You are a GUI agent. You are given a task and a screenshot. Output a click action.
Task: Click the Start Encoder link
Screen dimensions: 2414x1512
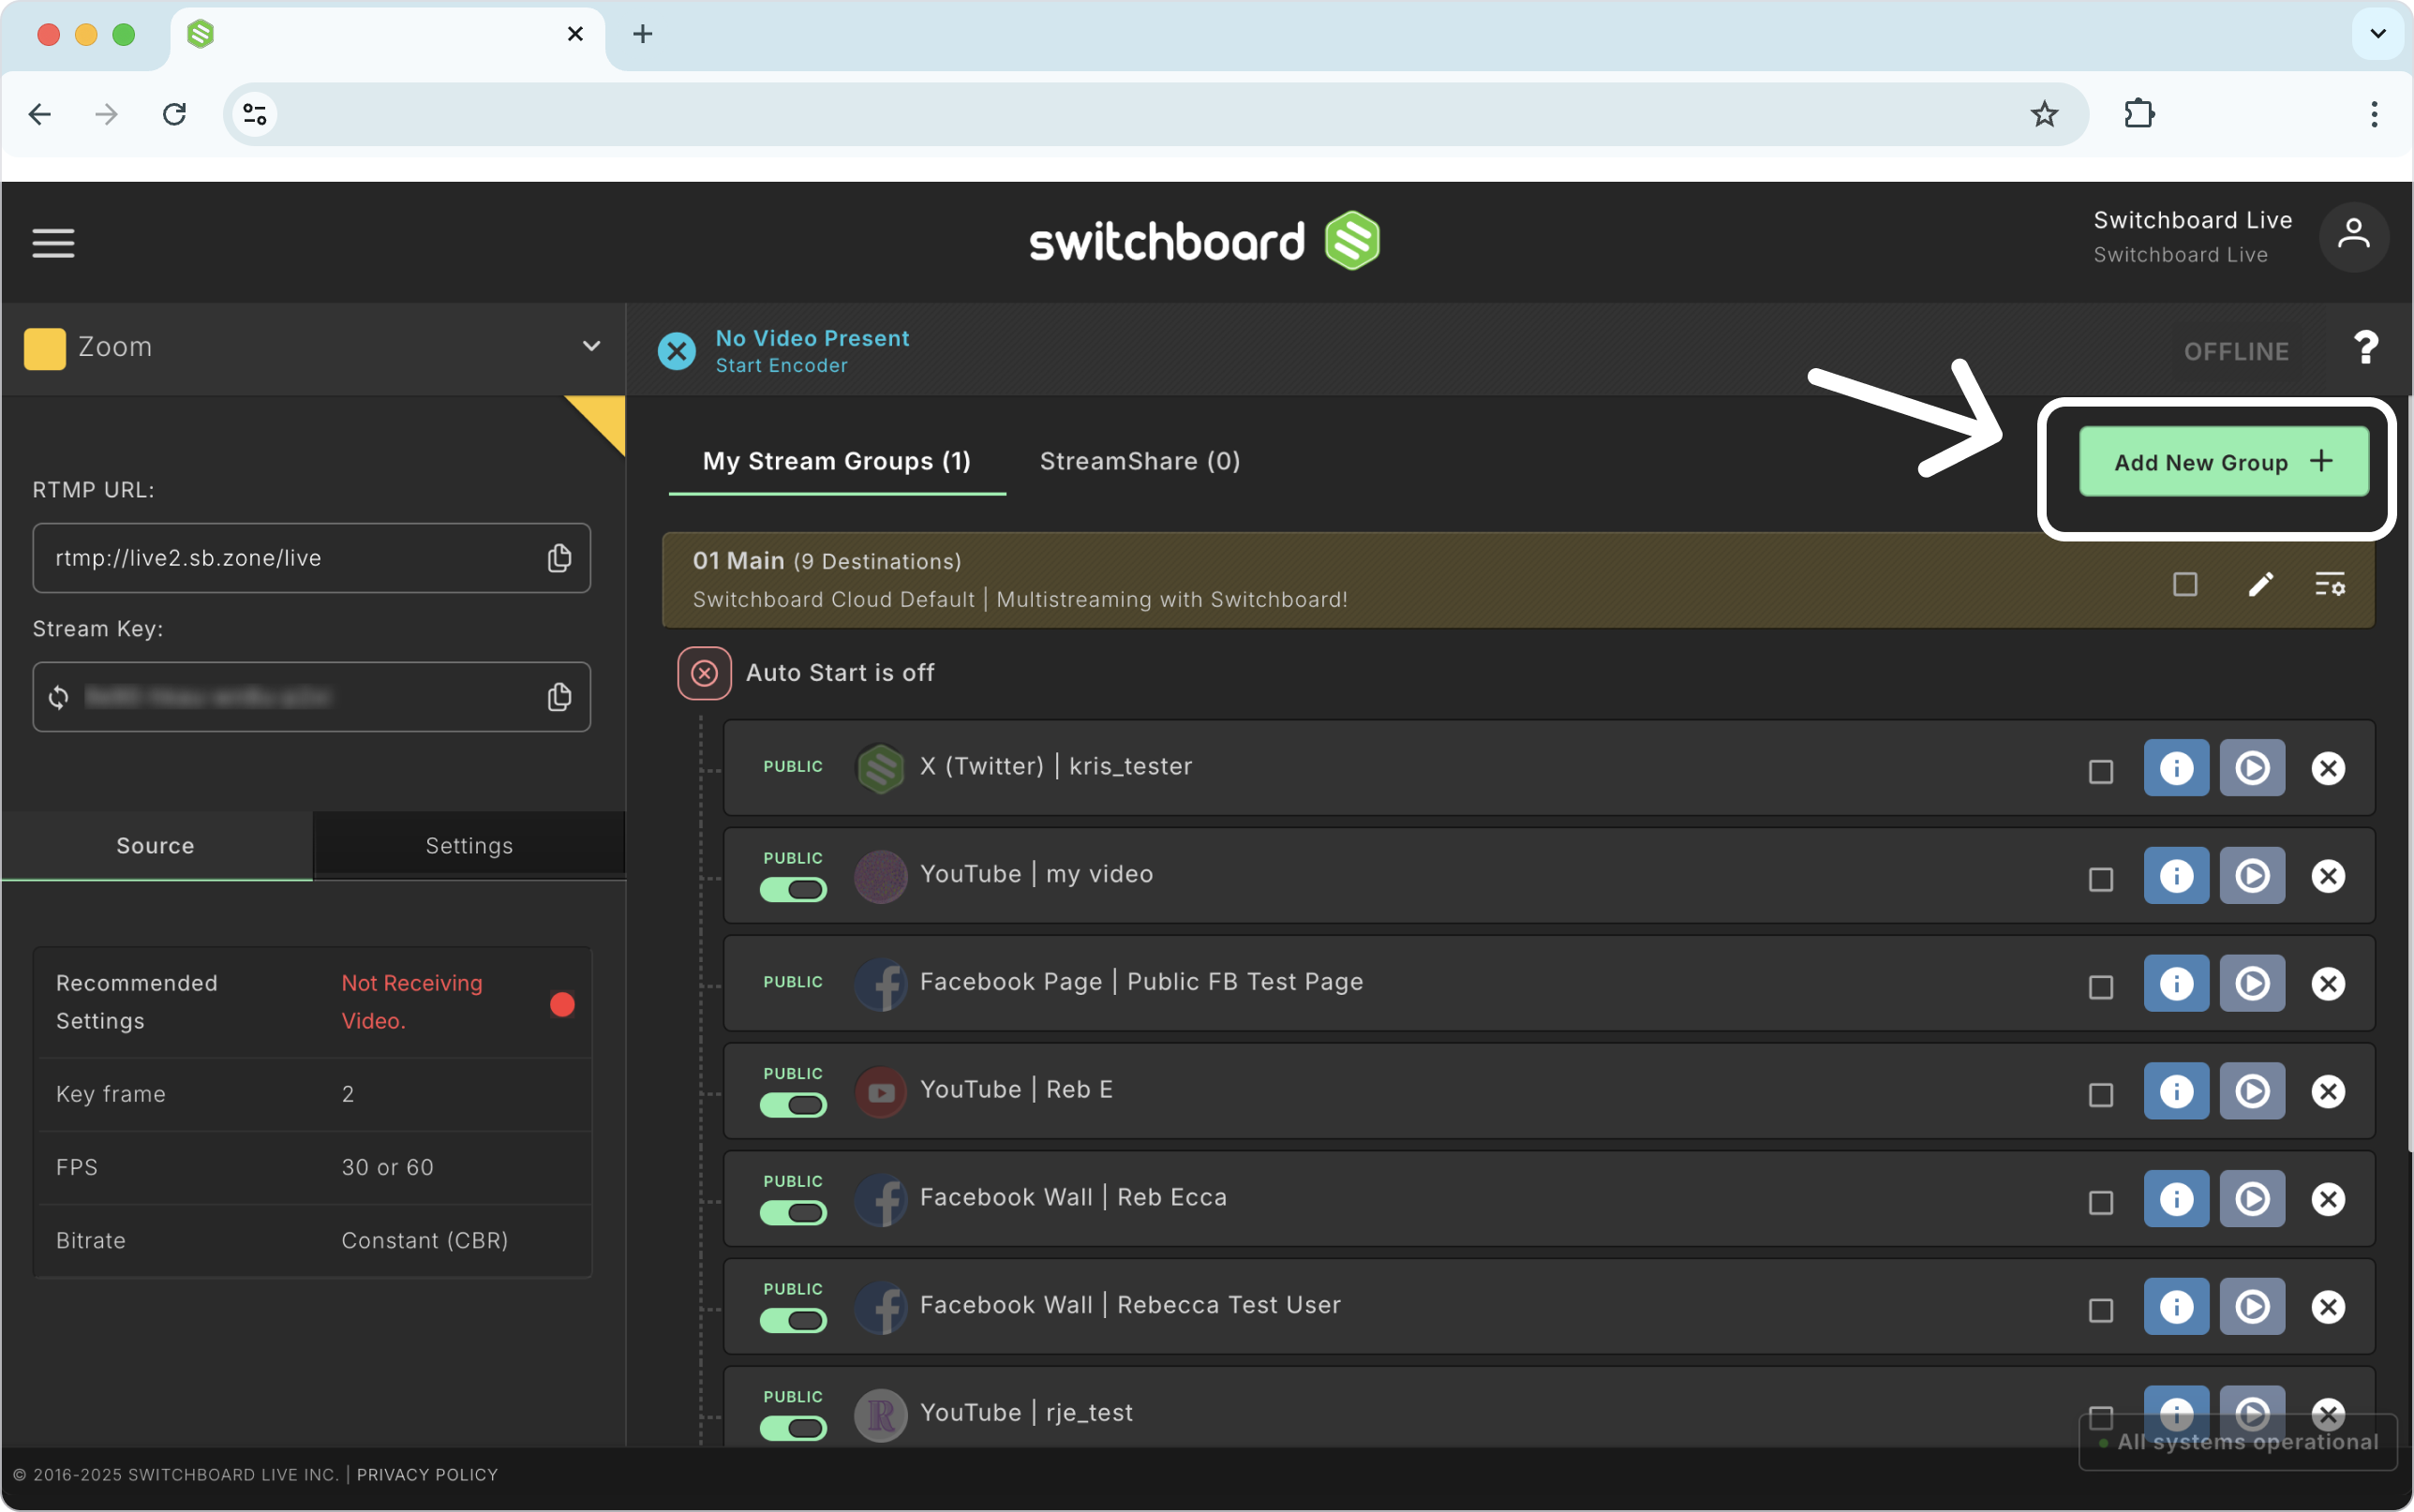click(x=781, y=366)
